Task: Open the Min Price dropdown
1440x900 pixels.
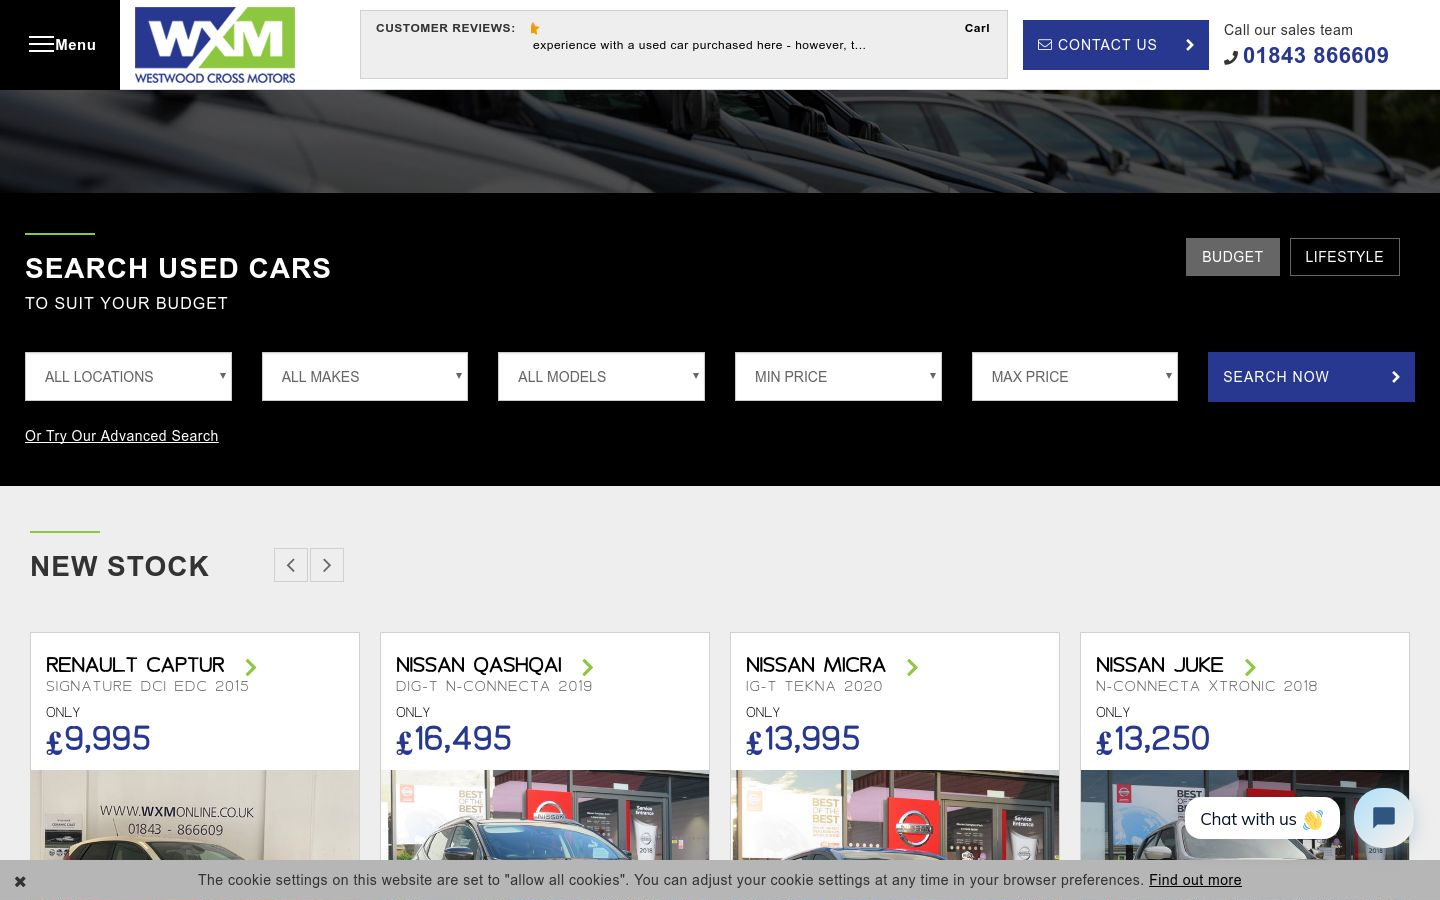Action: tap(838, 376)
